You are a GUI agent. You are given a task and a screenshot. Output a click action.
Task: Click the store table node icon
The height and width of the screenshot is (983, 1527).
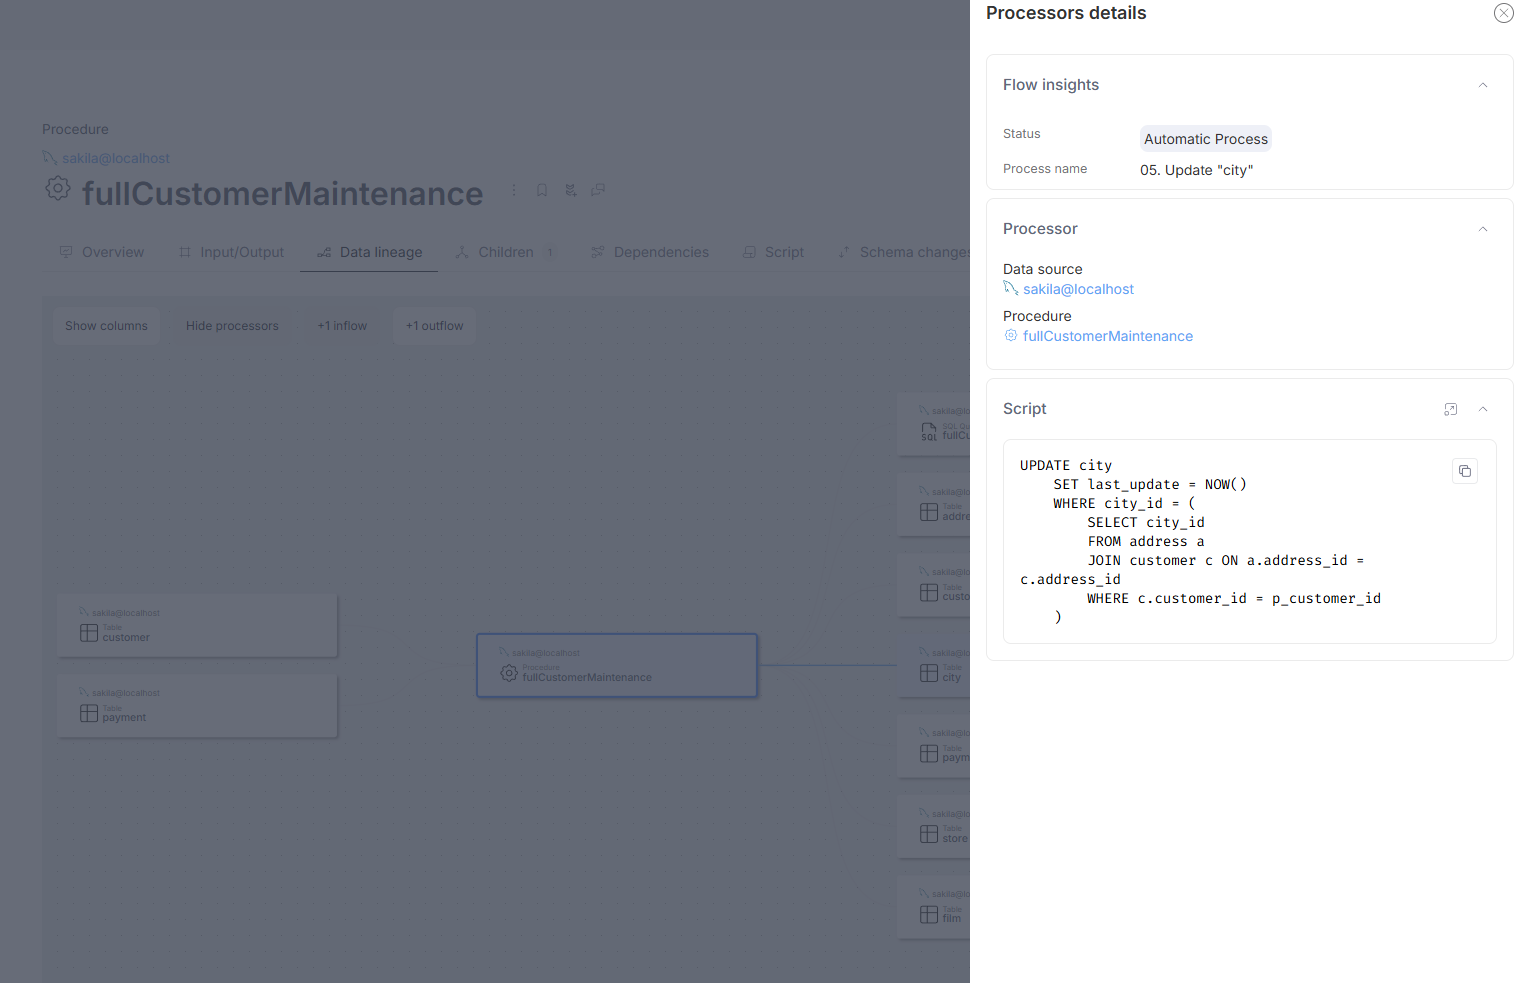pos(929,834)
